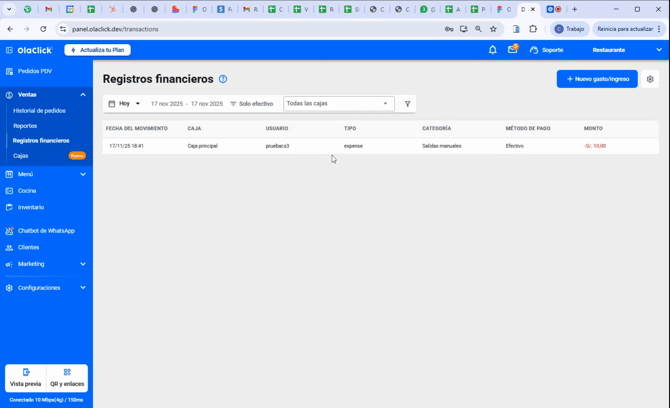
Task: Collapse the Ventas section chevron
Action: click(x=83, y=95)
